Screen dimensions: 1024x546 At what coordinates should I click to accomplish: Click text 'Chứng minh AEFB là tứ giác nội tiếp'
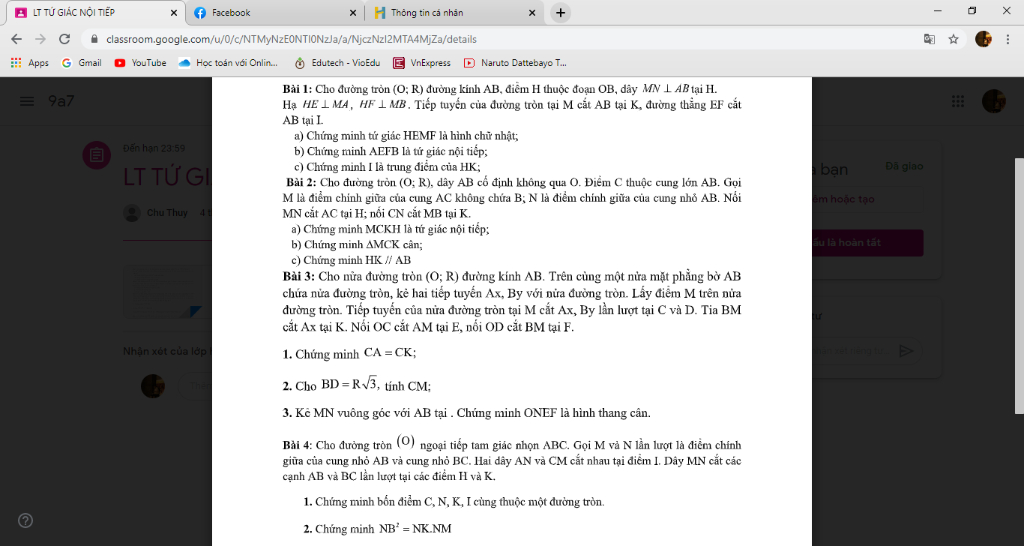click(397, 152)
